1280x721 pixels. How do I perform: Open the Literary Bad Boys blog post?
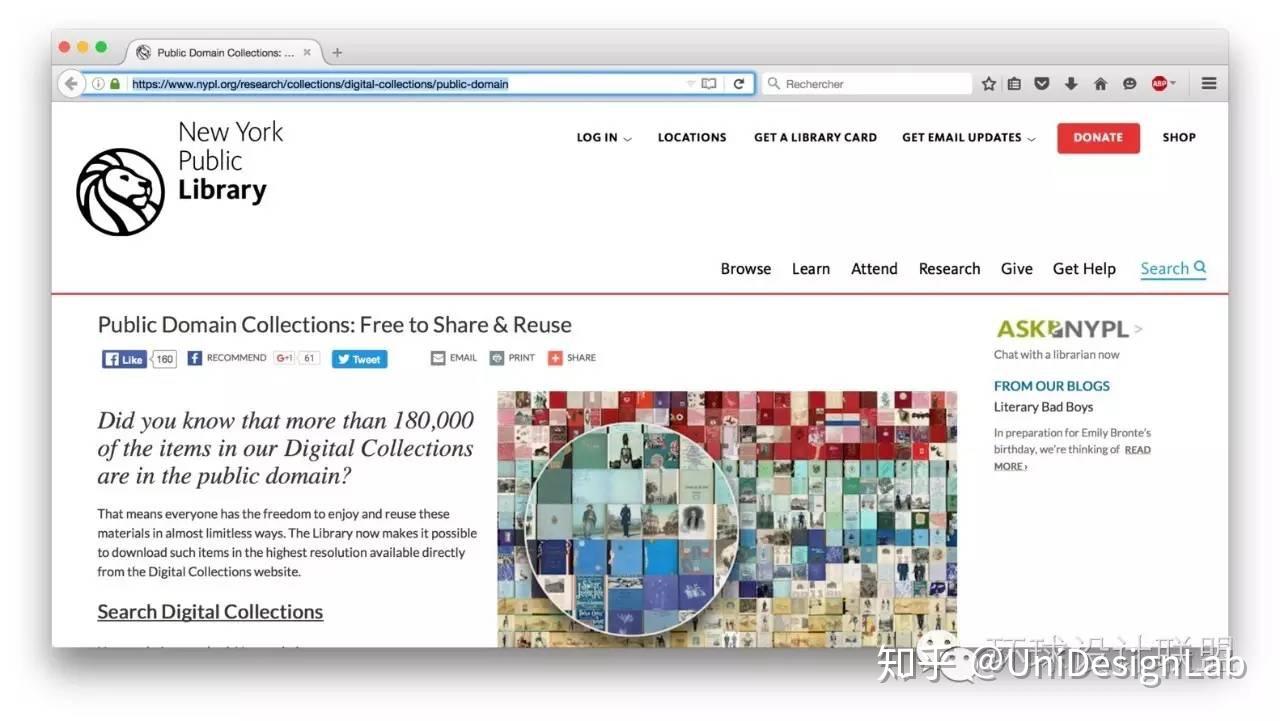[1043, 407]
